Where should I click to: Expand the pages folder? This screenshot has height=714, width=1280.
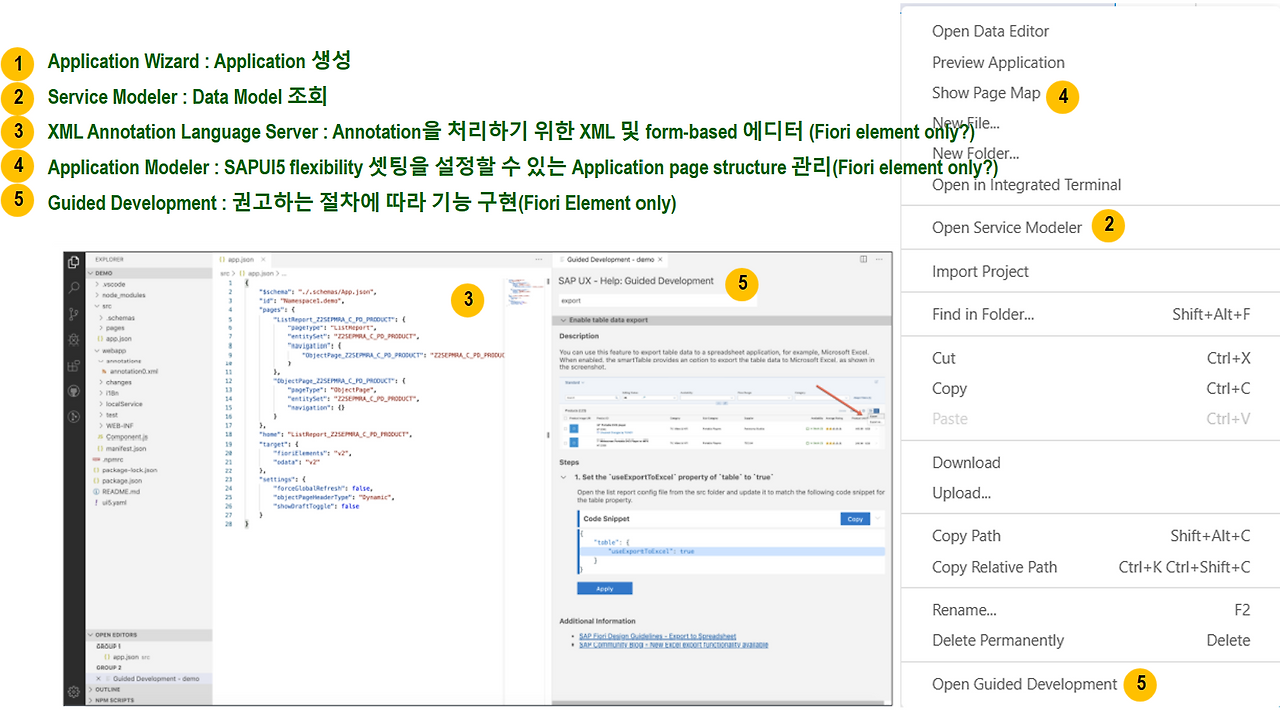tap(101, 328)
